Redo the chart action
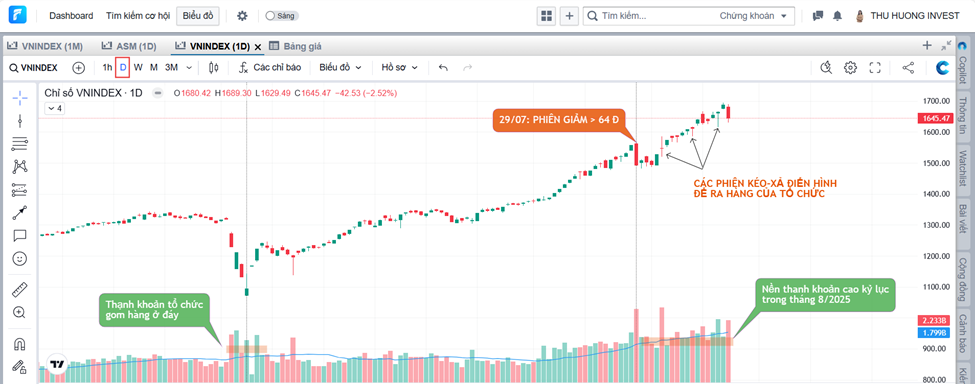 tap(468, 67)
